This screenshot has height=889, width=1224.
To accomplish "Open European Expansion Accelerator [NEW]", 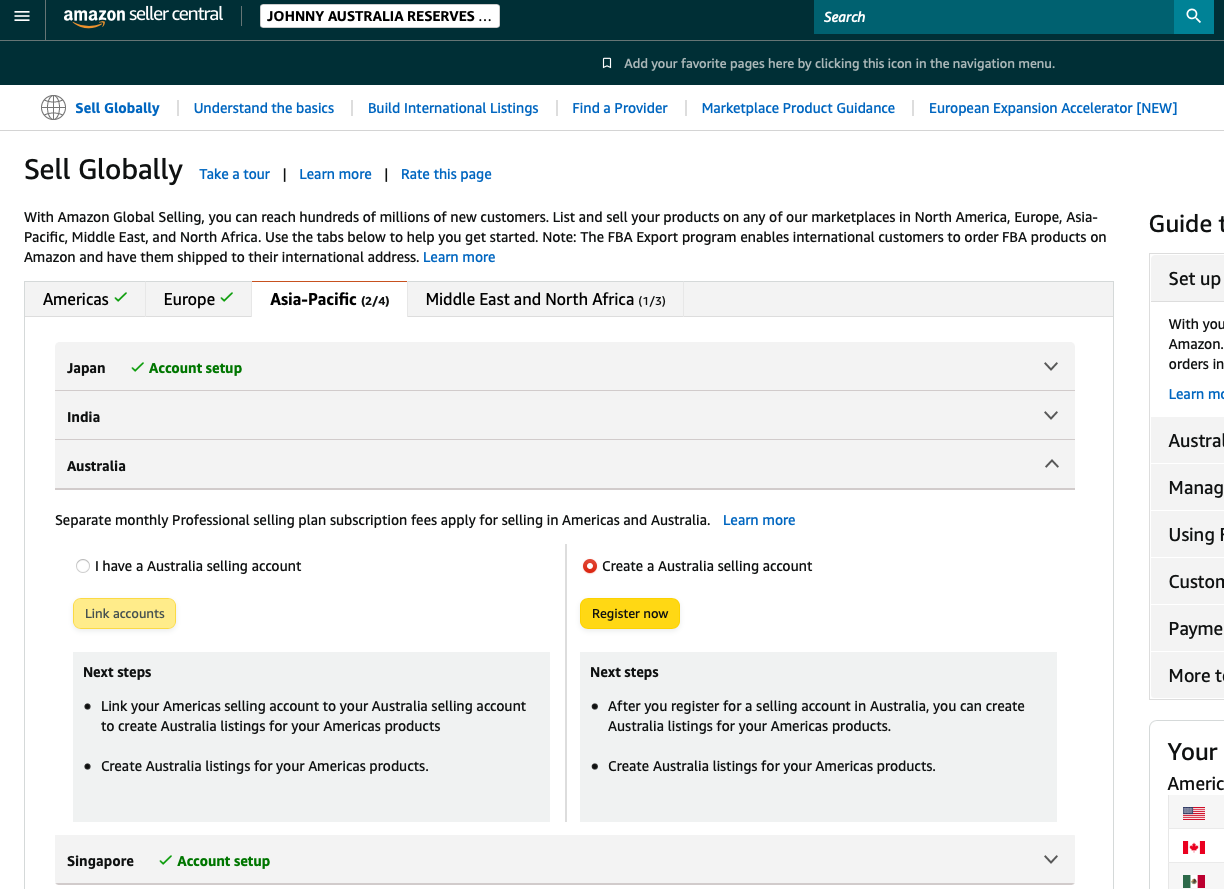I will 1053,108.
